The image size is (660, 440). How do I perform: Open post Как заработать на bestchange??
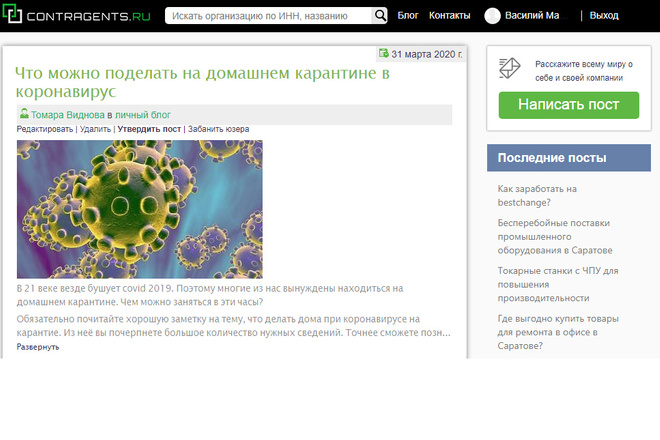(x=537, y=196)
